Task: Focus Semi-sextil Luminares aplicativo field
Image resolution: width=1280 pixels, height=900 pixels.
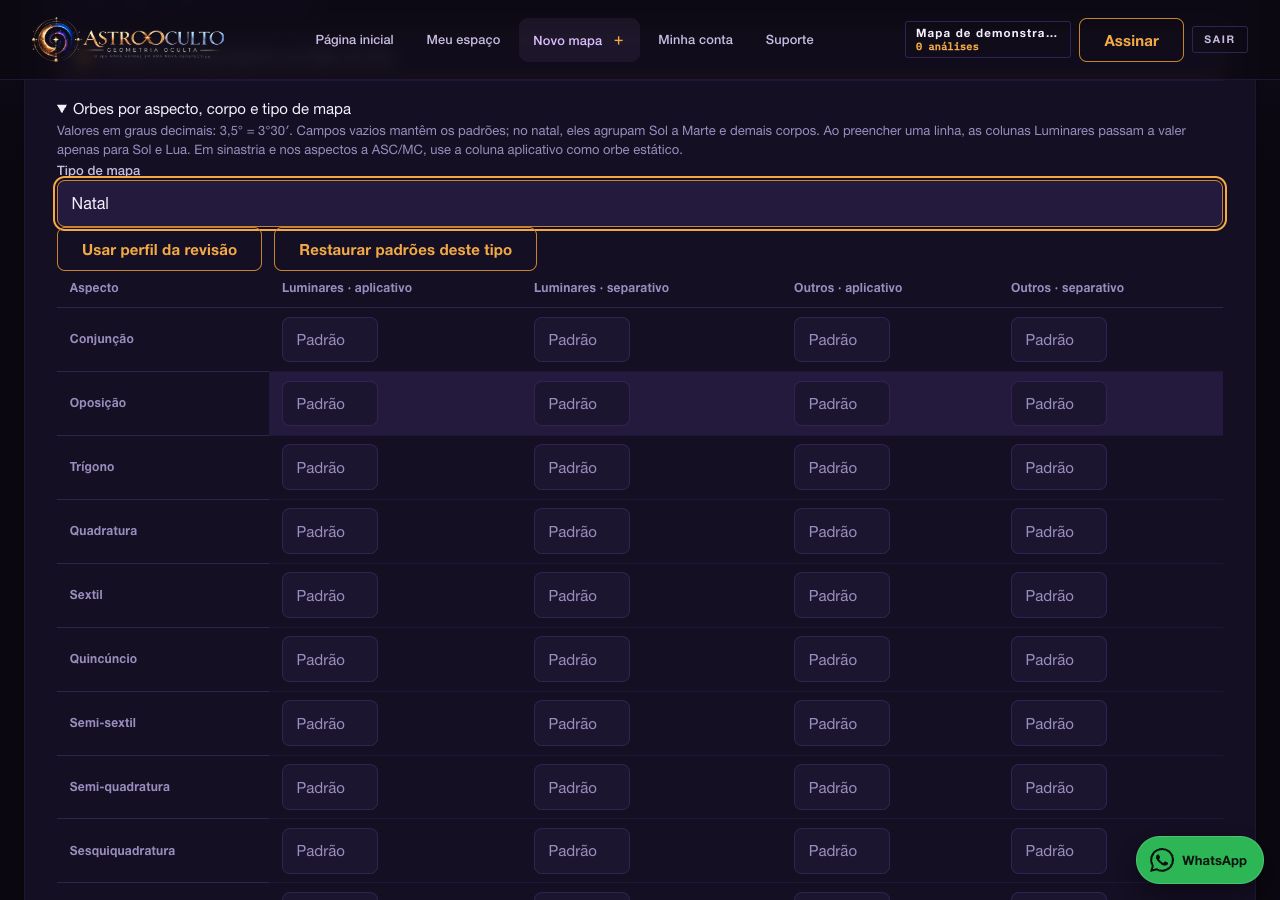Action: point(330,724)
